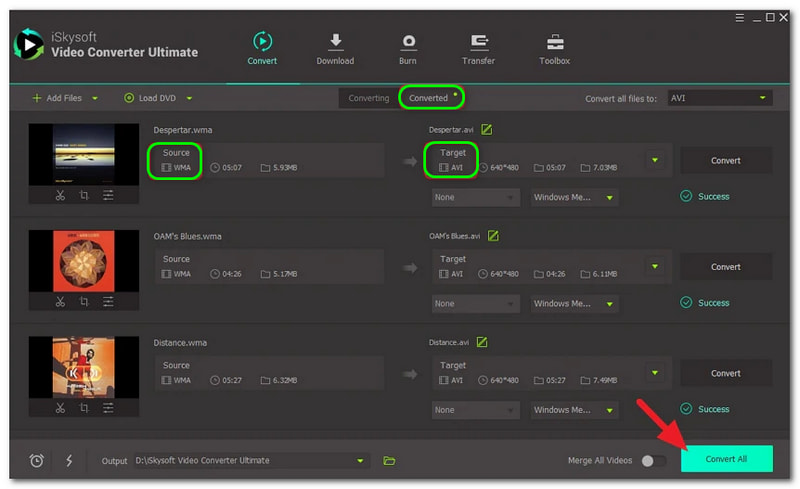Expand target format options for OAM's Blues.avi

coord(655,266)
